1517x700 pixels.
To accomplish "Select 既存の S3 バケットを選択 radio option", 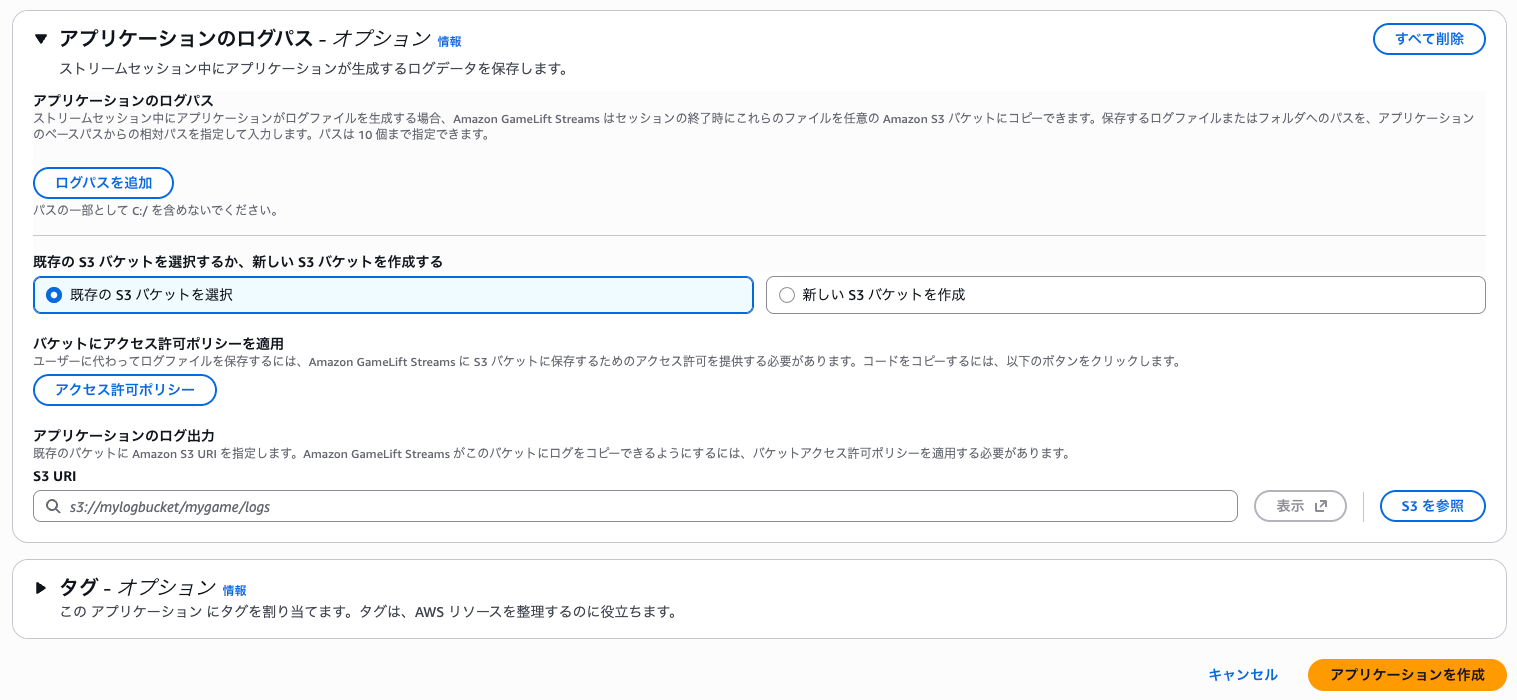I will pyautogui.click(x=54, y=295).
